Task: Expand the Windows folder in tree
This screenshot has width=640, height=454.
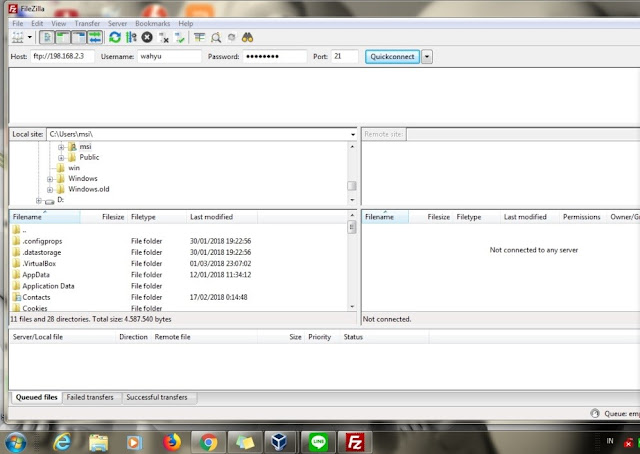Action: pyautogui.click(x=50, y=179)
